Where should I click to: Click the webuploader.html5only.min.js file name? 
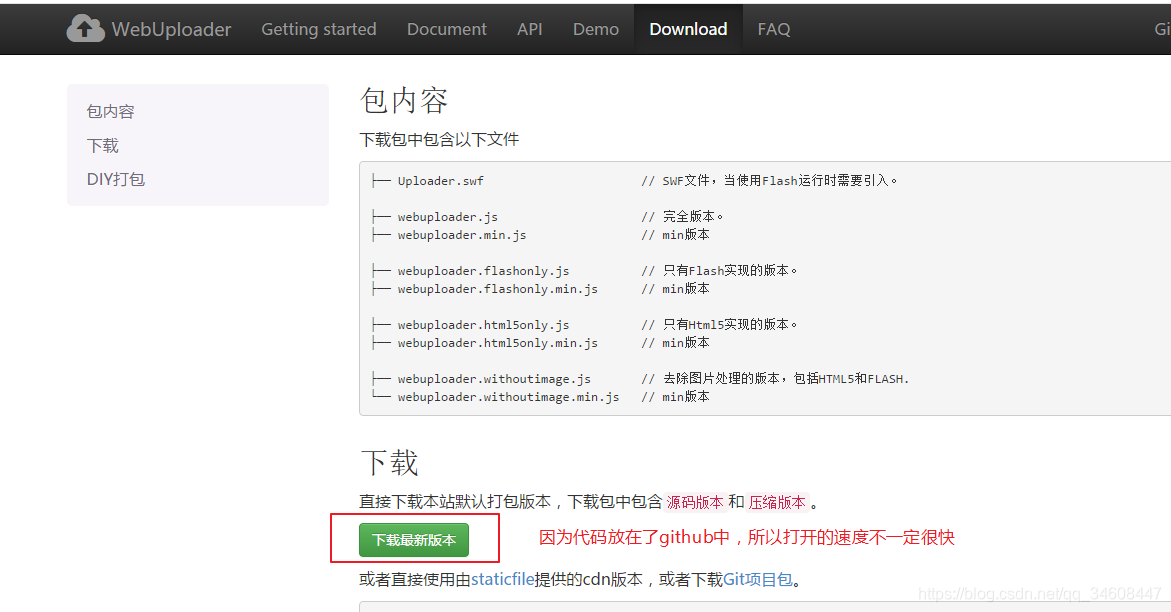[x=498, y=343]
